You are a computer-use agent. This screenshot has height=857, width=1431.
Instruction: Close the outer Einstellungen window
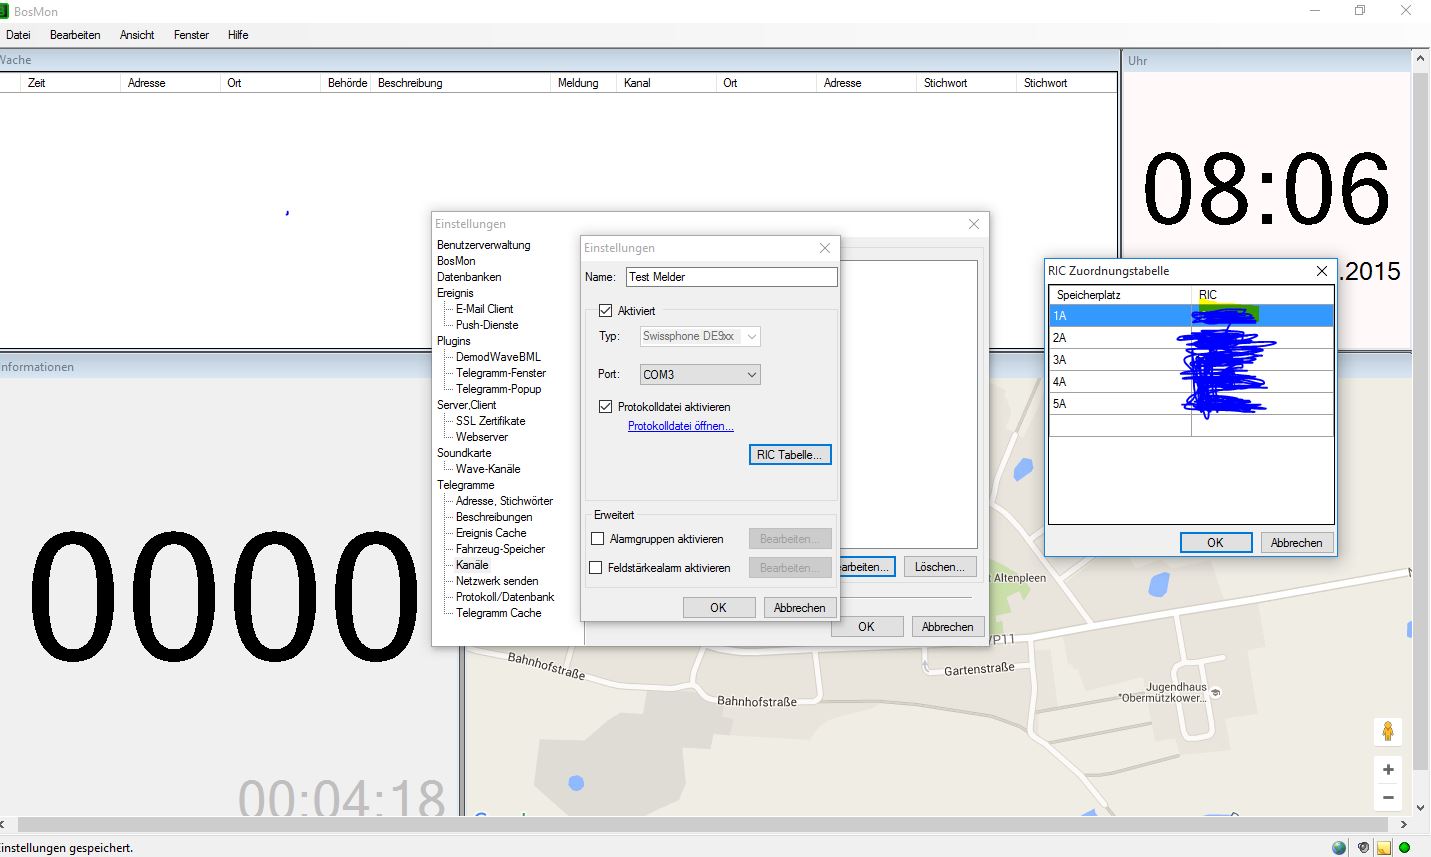coord(974,224)
